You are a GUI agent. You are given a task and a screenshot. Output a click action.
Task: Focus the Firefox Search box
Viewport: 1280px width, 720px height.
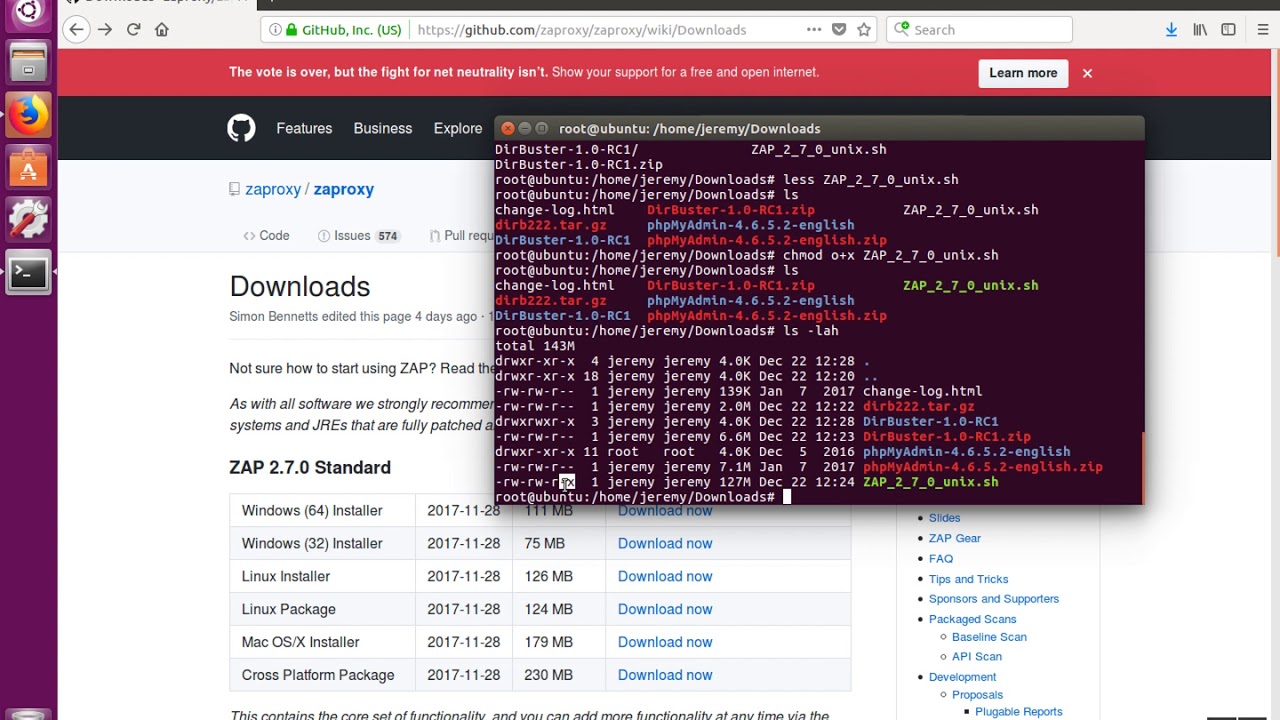click(x=980, y=30)
